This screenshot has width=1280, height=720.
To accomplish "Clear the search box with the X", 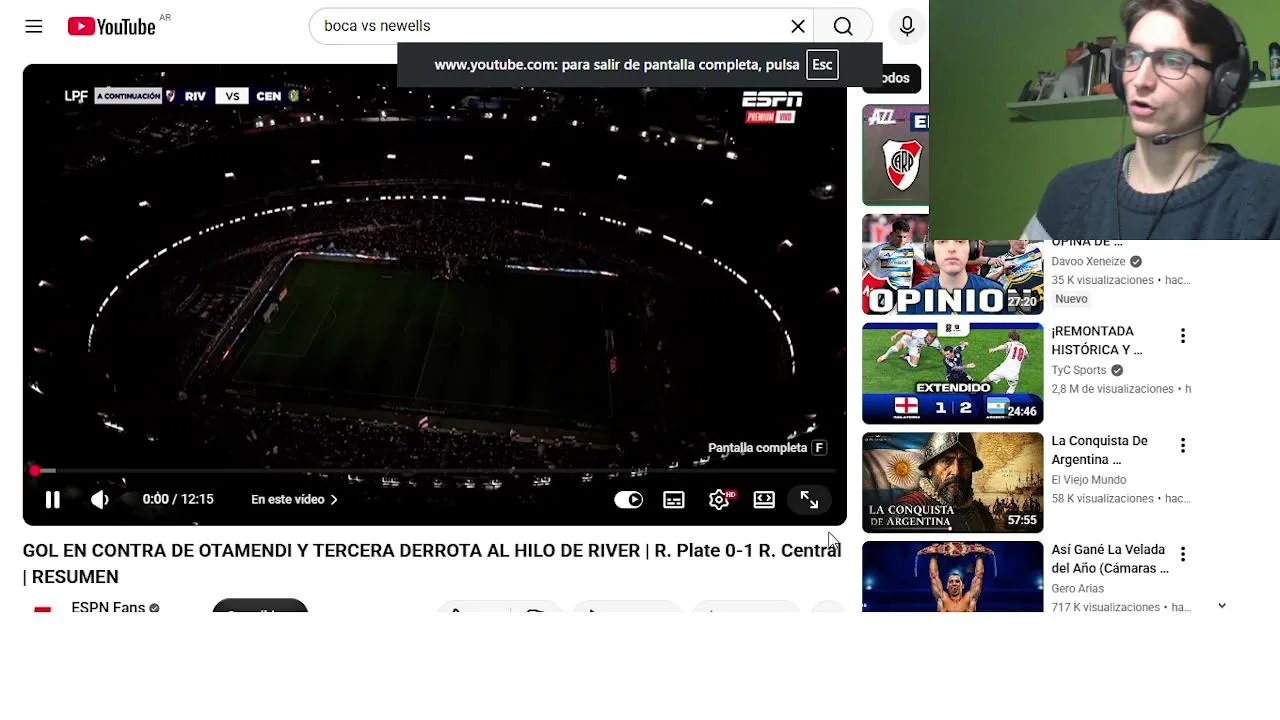I will click(x=798, y=27).
